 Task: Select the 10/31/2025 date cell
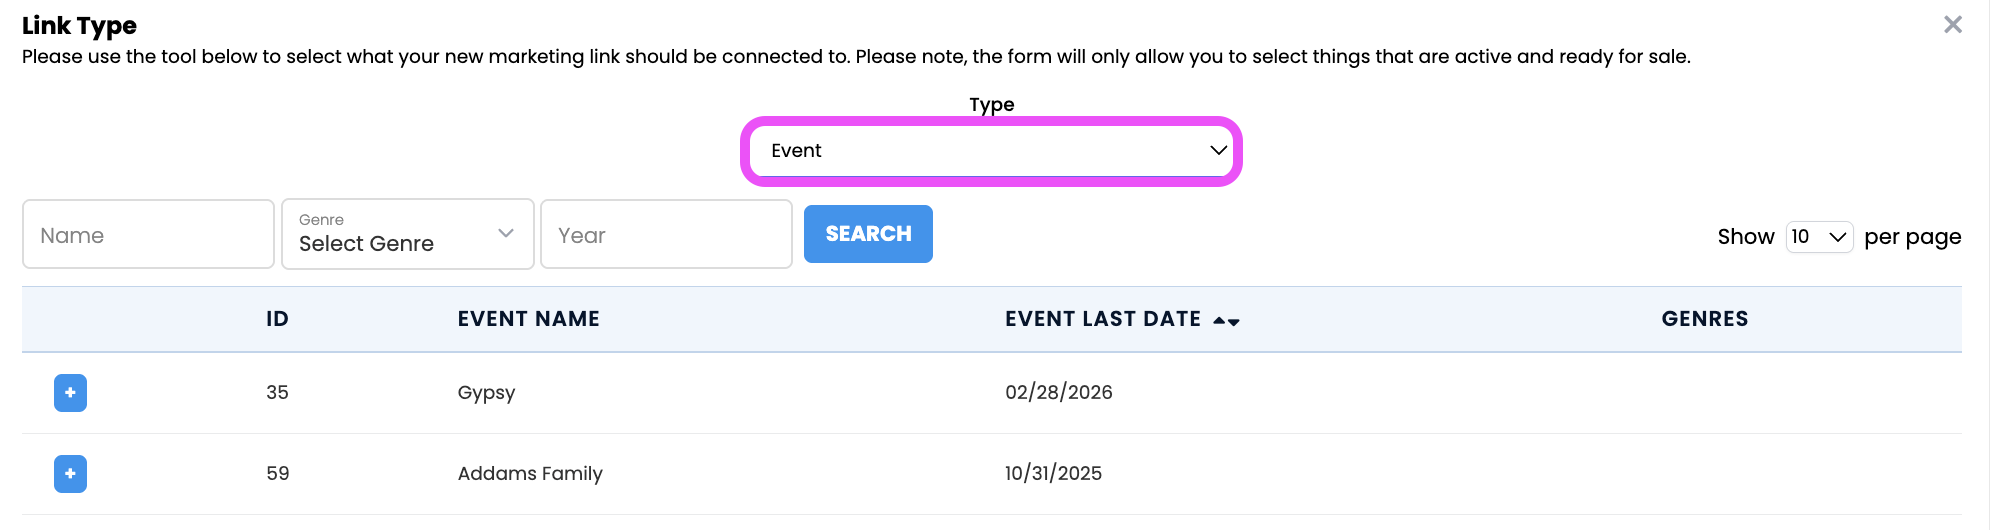pos(1053,474)
